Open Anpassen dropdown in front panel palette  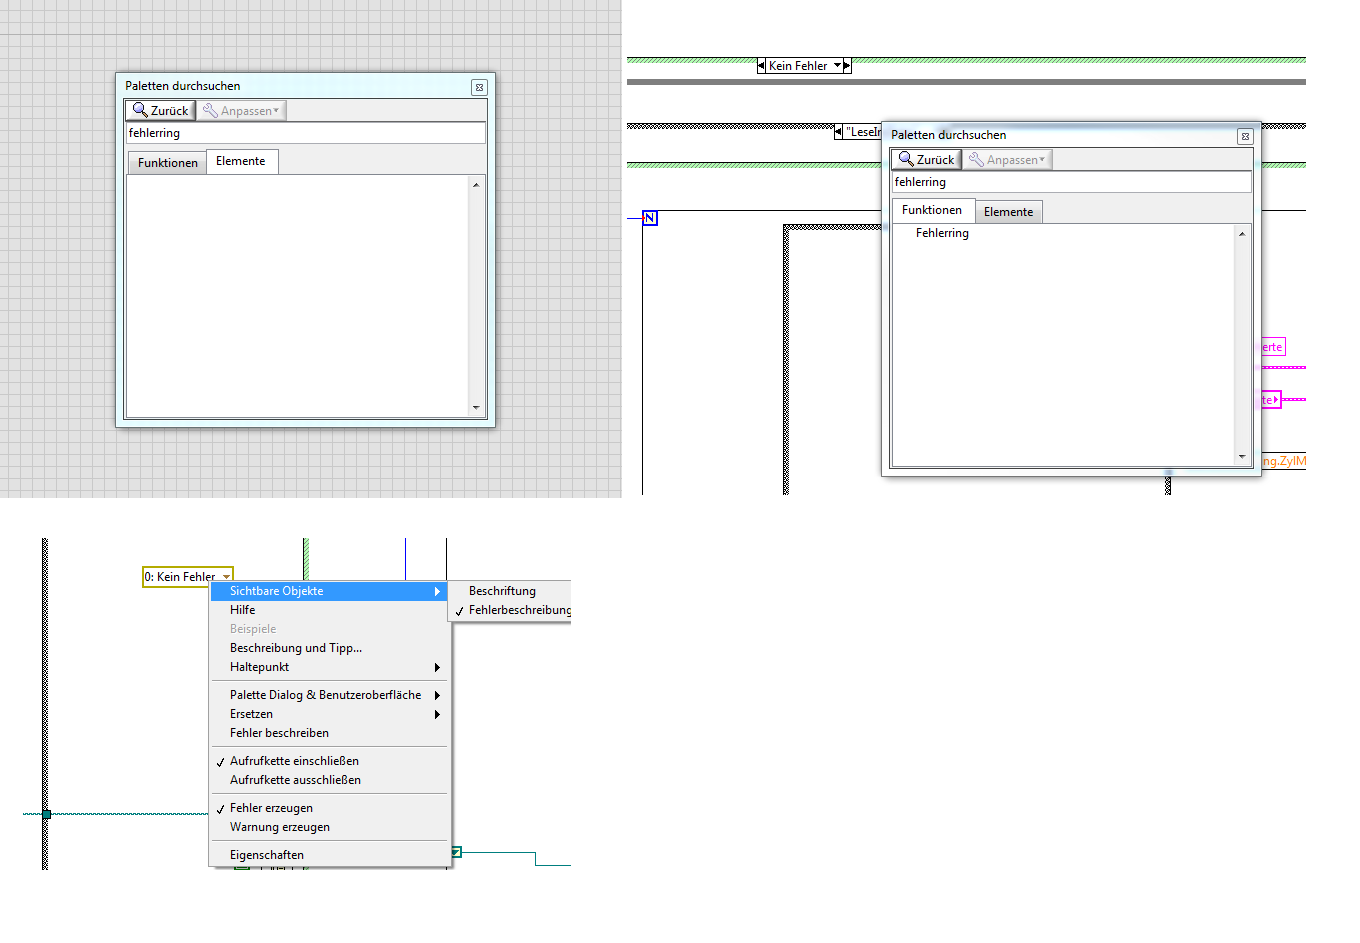coord(241,111)
